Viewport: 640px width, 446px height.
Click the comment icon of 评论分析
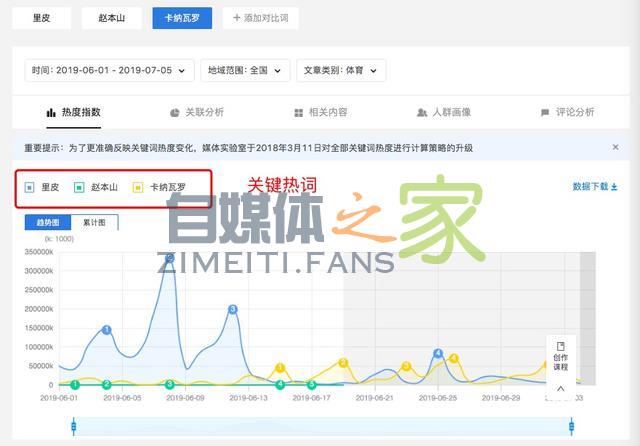(545, 113)
